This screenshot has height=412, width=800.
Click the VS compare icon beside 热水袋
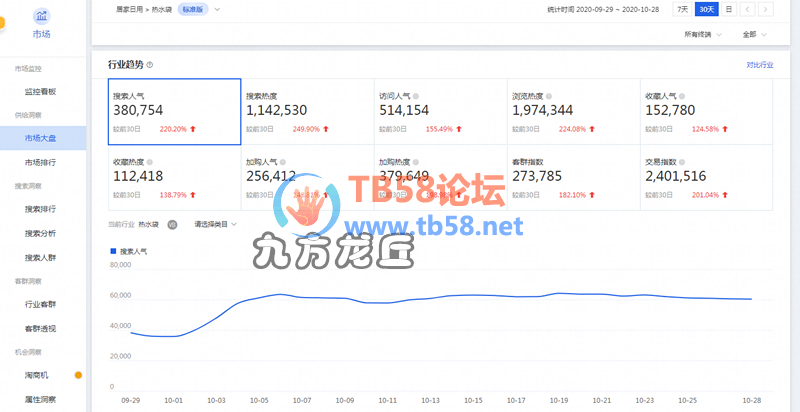point(172,224)
